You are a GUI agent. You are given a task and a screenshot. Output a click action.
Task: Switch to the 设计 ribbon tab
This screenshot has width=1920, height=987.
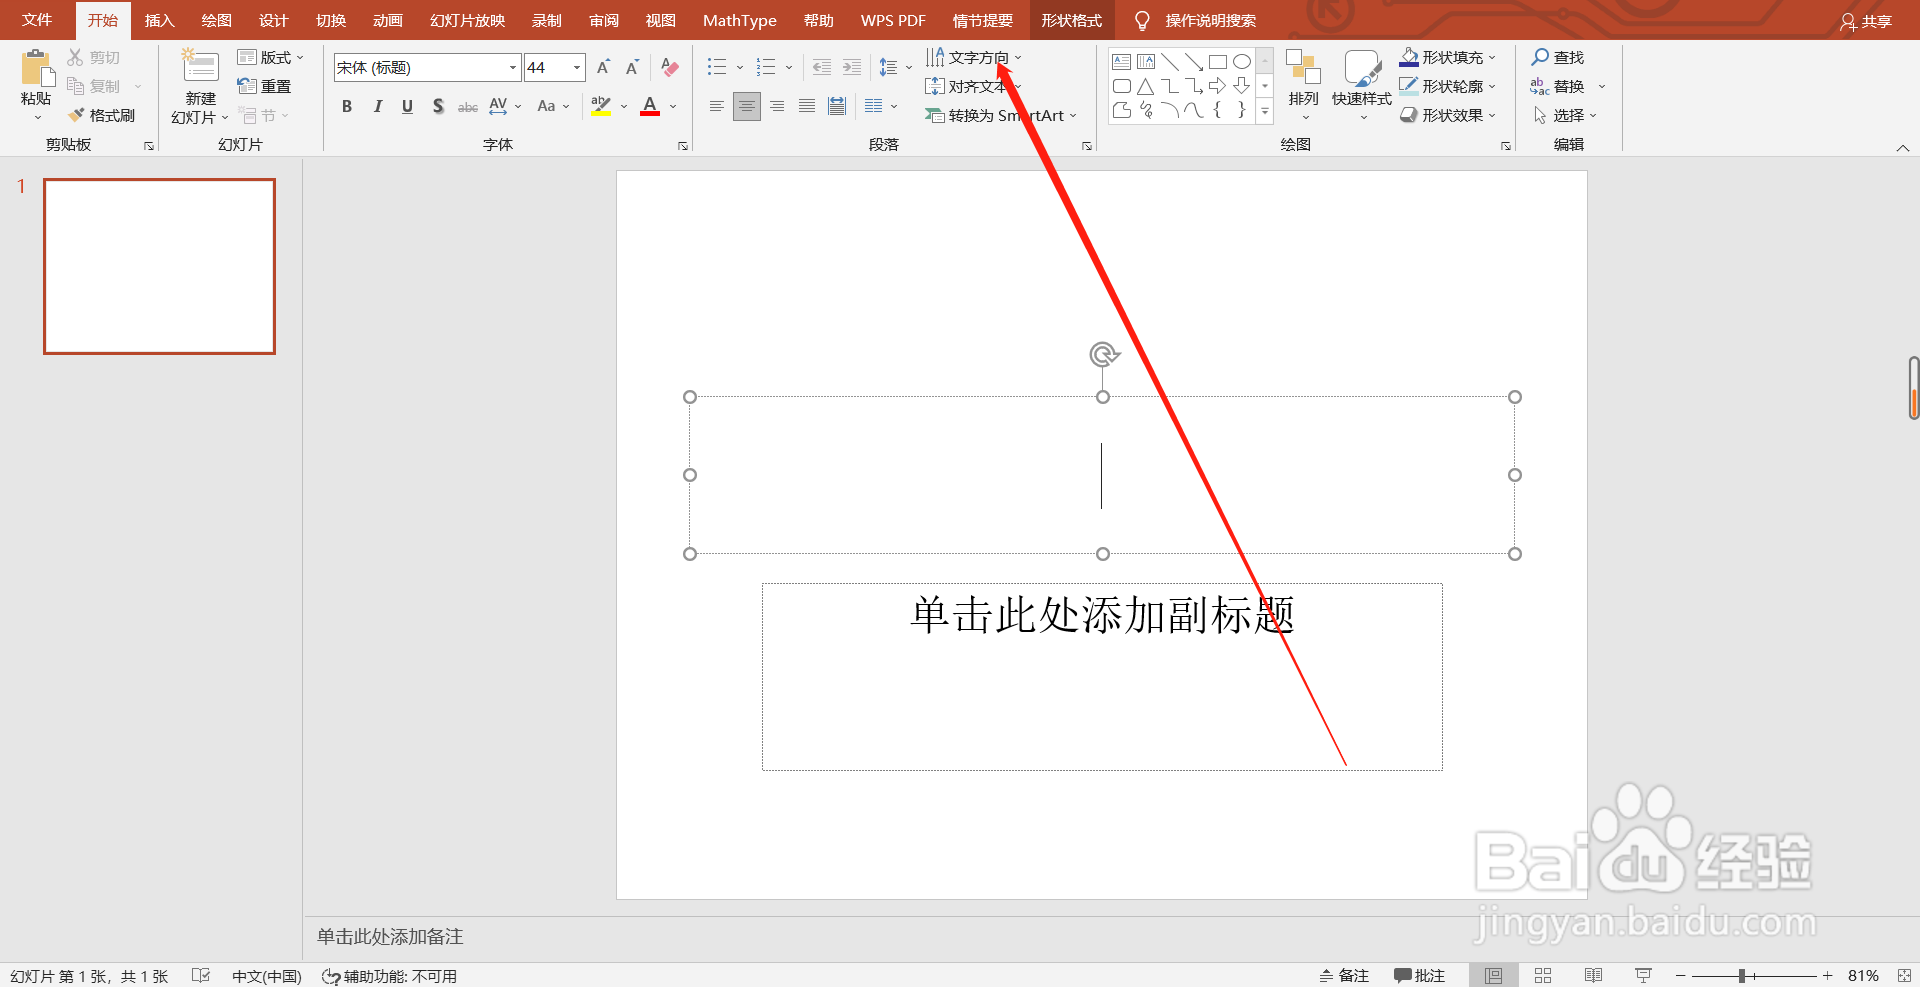point(273,20)
